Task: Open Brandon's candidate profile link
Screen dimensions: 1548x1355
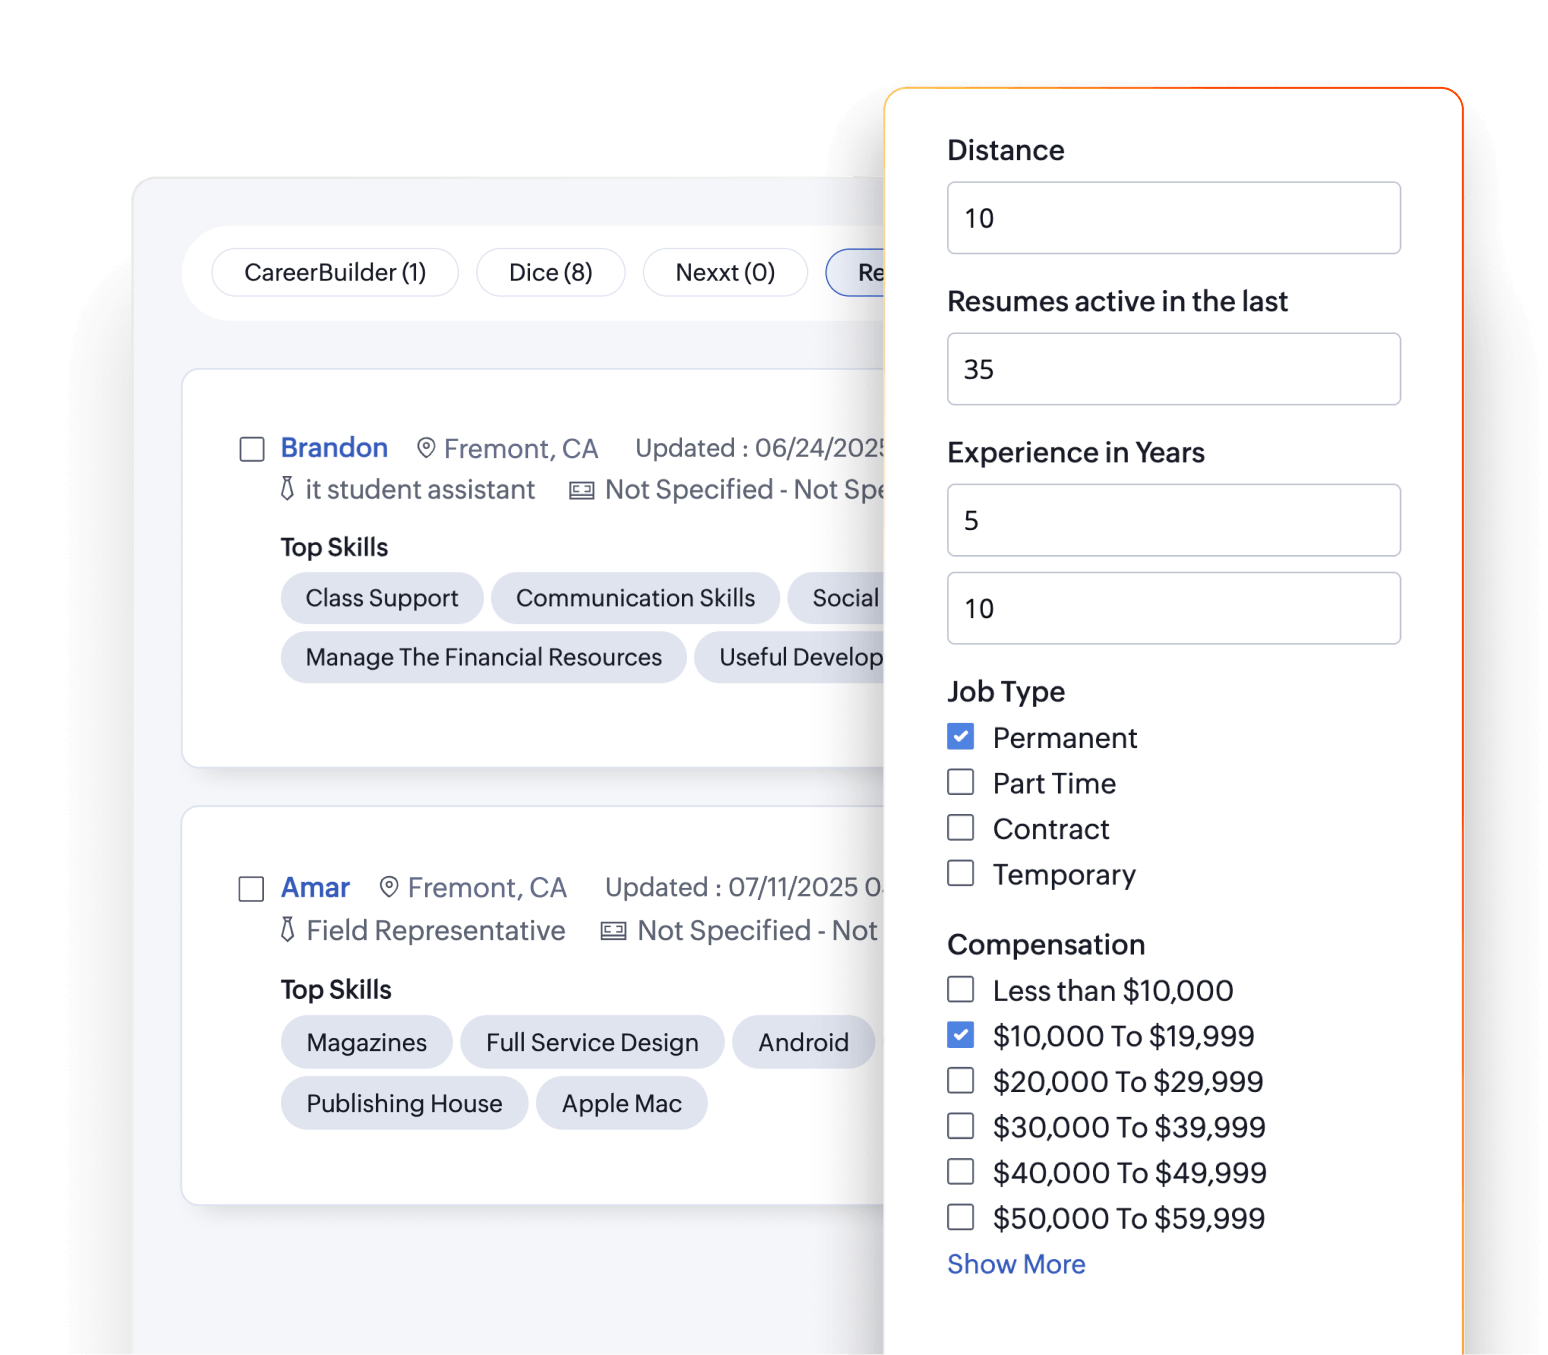Action: [334, 448]
